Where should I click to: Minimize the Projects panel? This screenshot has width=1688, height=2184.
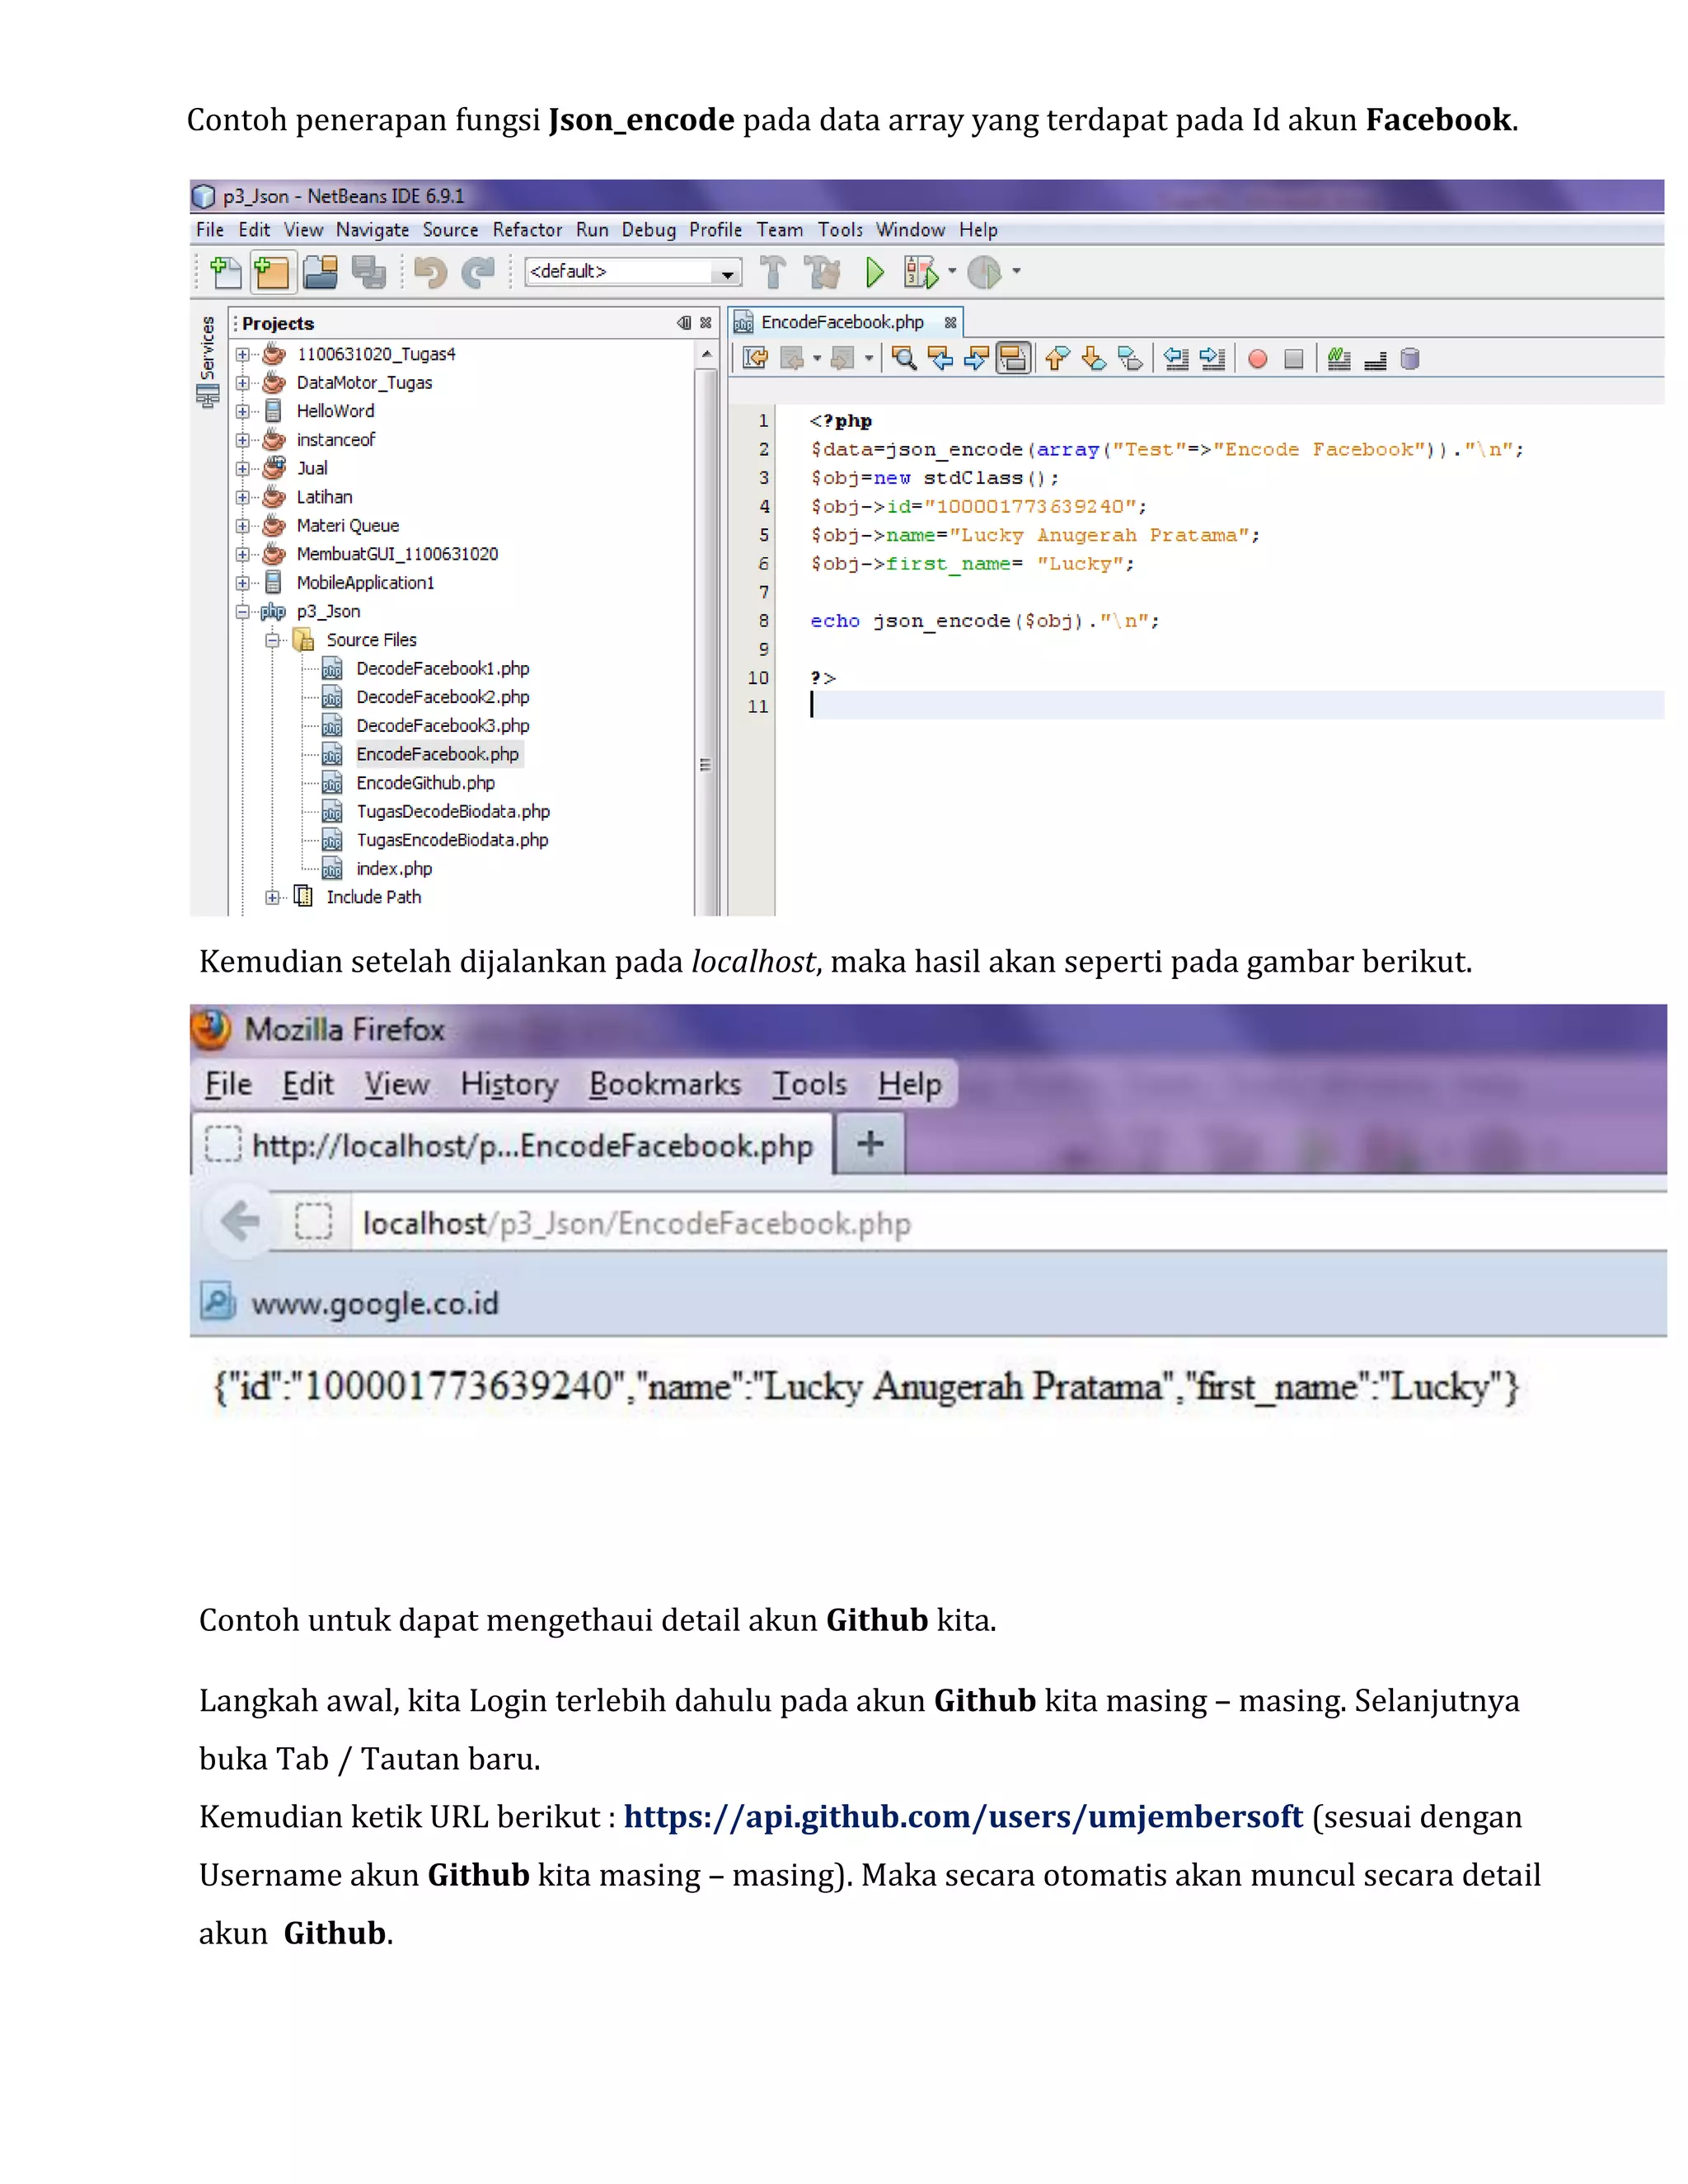pos(684,322)
